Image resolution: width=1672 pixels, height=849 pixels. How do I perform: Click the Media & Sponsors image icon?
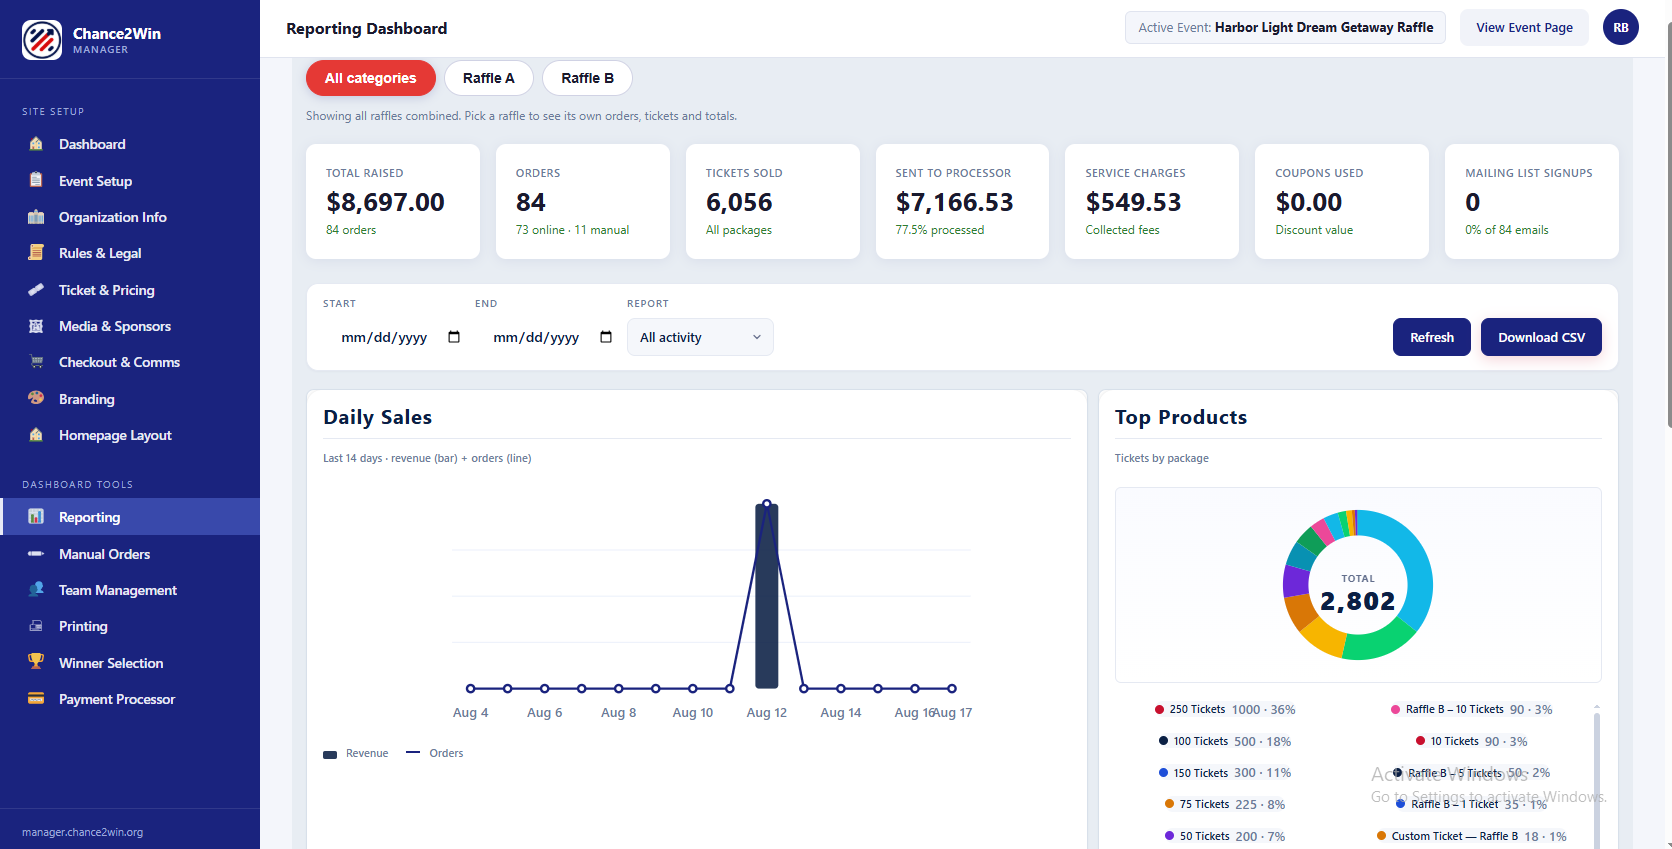click(x=36, y=326)
